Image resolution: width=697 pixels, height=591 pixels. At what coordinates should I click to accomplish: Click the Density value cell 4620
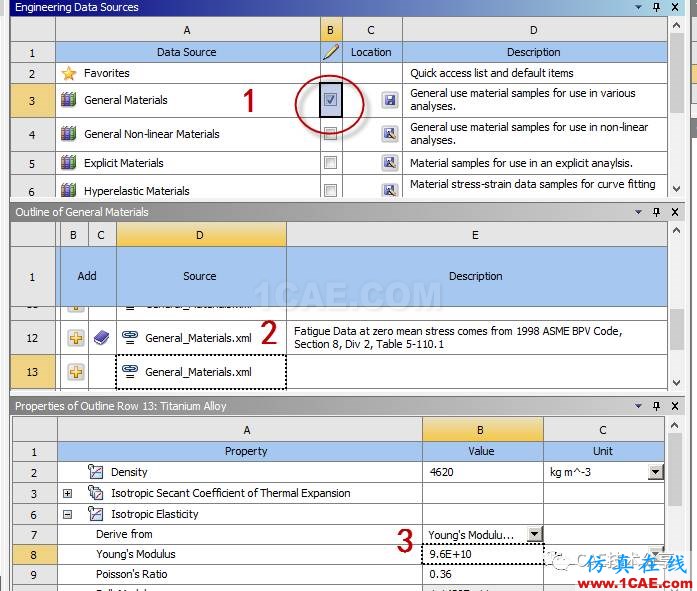(x=482, y=472)
